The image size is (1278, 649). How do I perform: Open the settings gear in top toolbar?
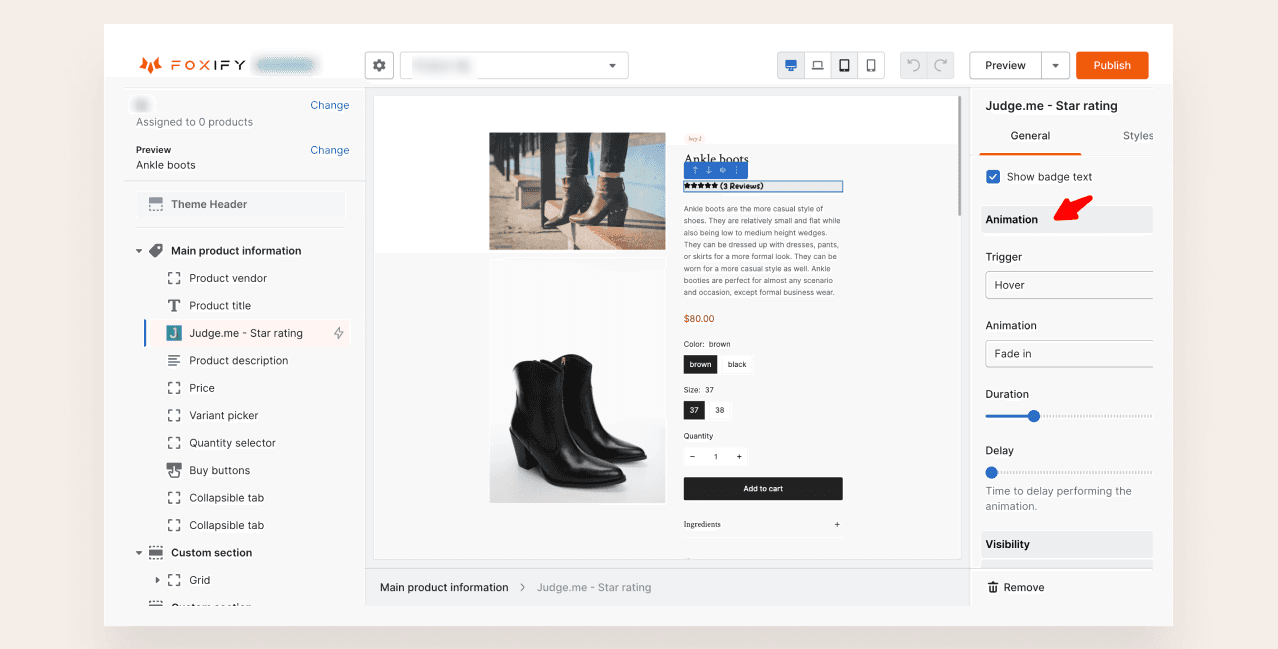pos(379,66)
